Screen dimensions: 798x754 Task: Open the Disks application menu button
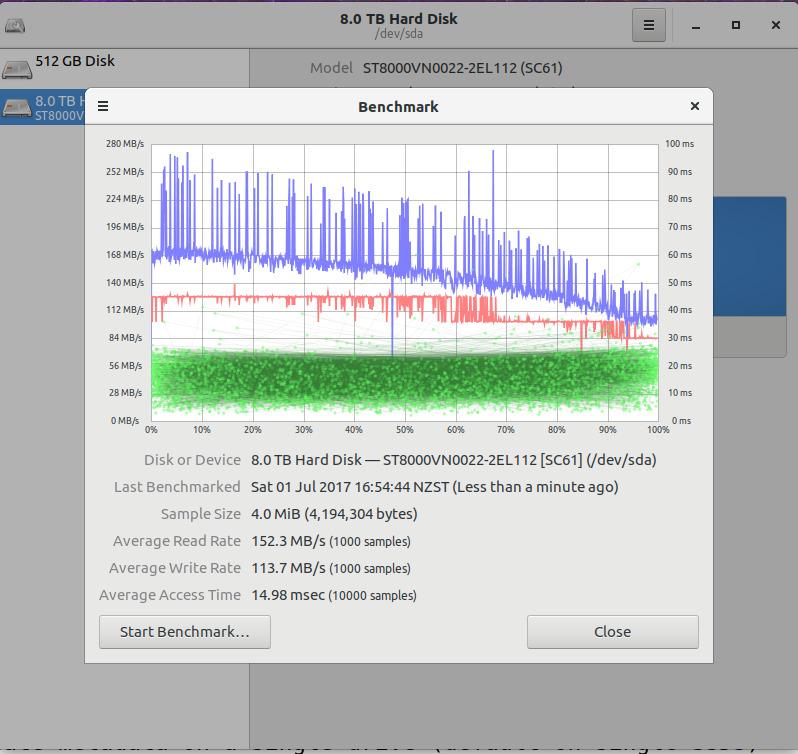tap(648, 25)
